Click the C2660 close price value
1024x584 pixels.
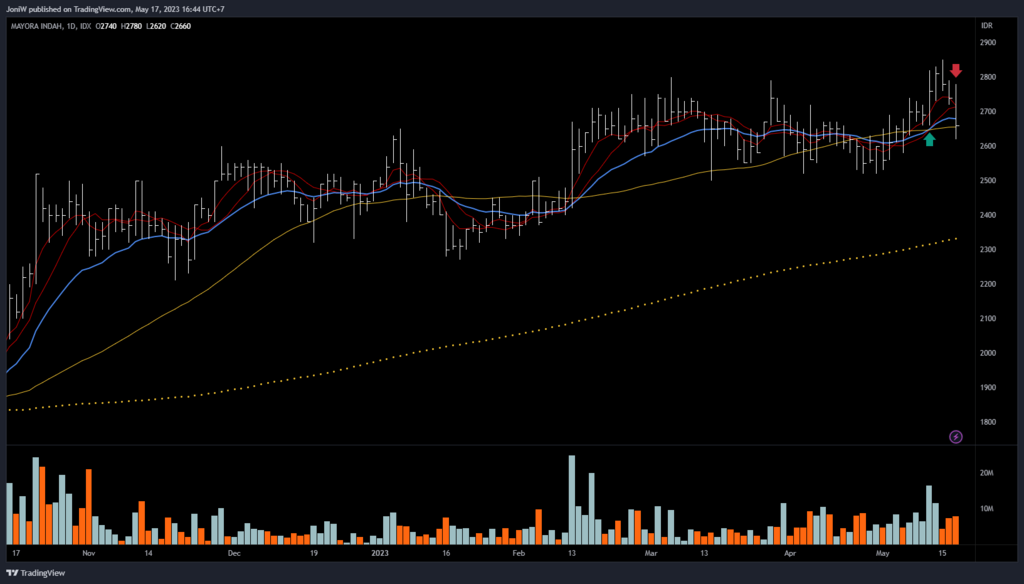[179, 25]
